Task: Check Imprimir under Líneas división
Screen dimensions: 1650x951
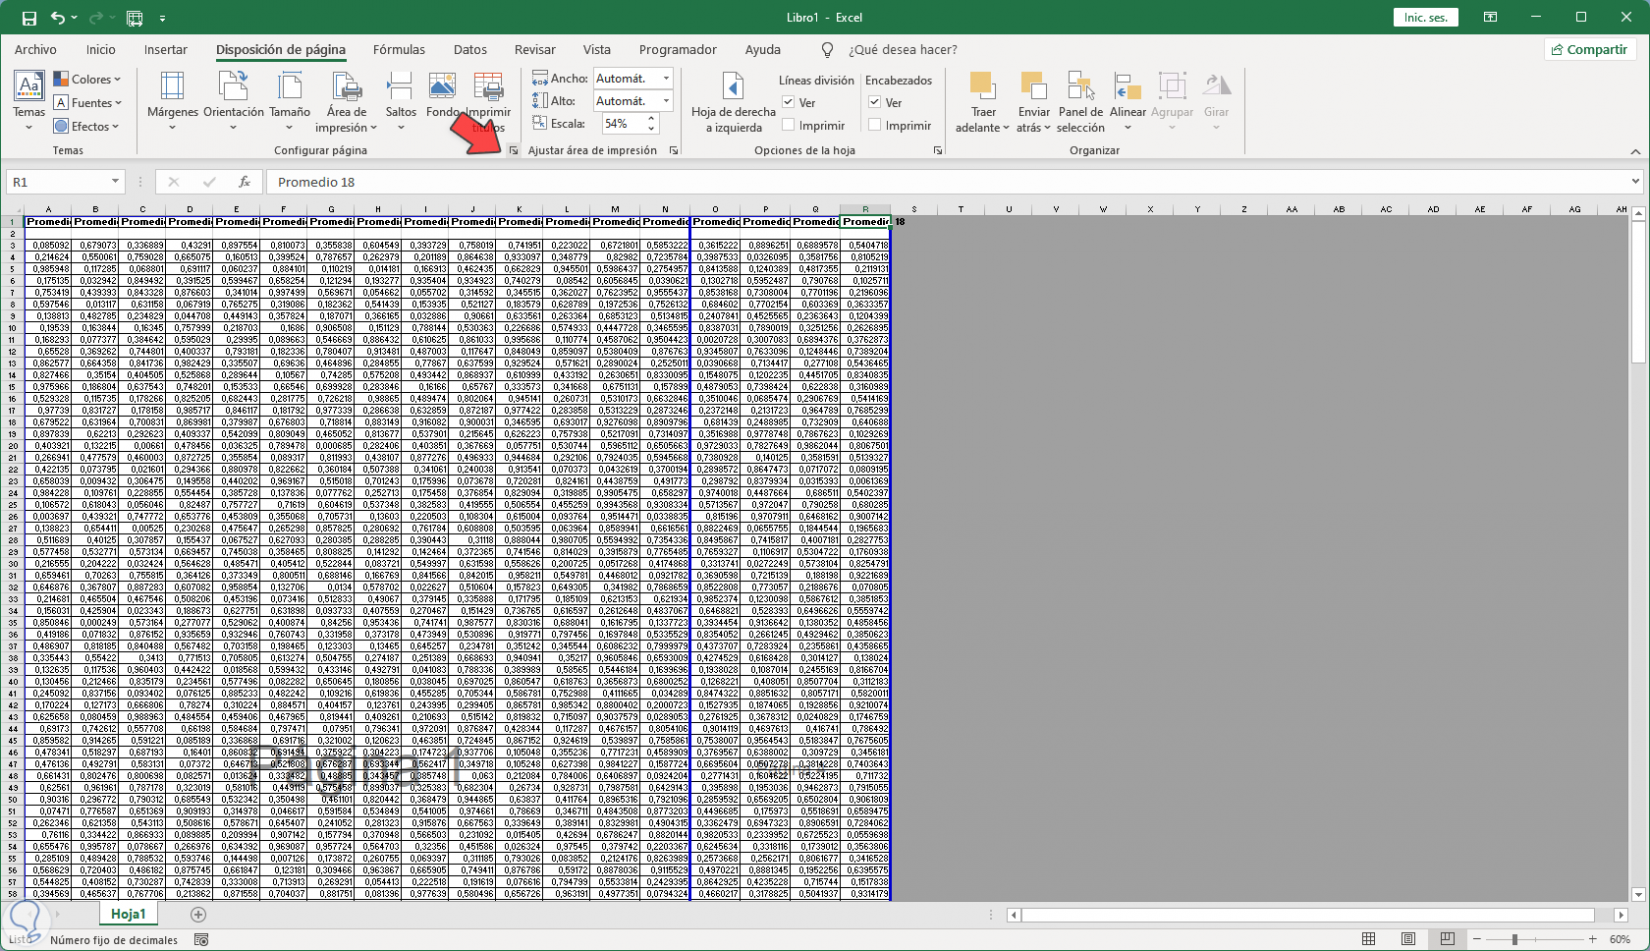Action: click(x=789, y=125)
